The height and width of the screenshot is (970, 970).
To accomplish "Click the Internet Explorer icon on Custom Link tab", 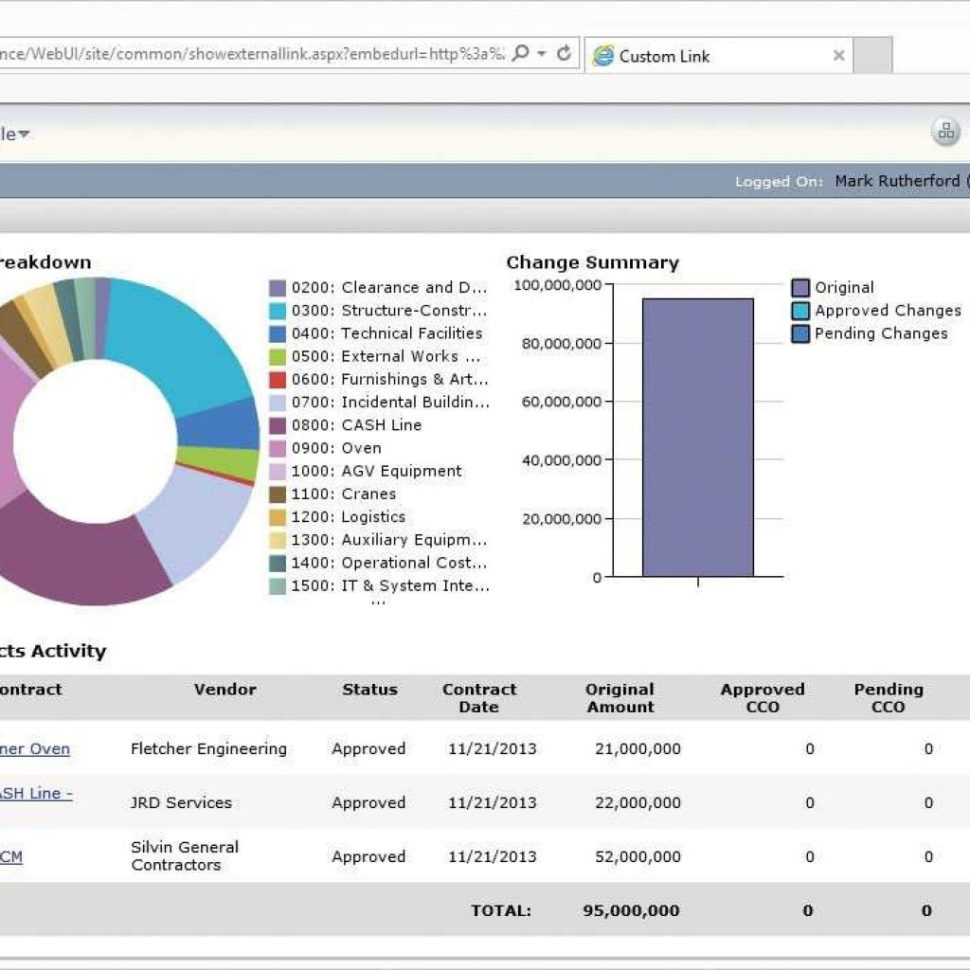I will (603, 56).
